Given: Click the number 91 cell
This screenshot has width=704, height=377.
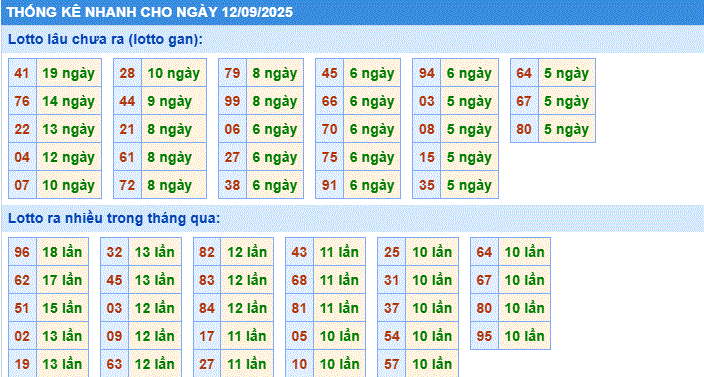Looking at the screenshot, I should click(330, 185).
